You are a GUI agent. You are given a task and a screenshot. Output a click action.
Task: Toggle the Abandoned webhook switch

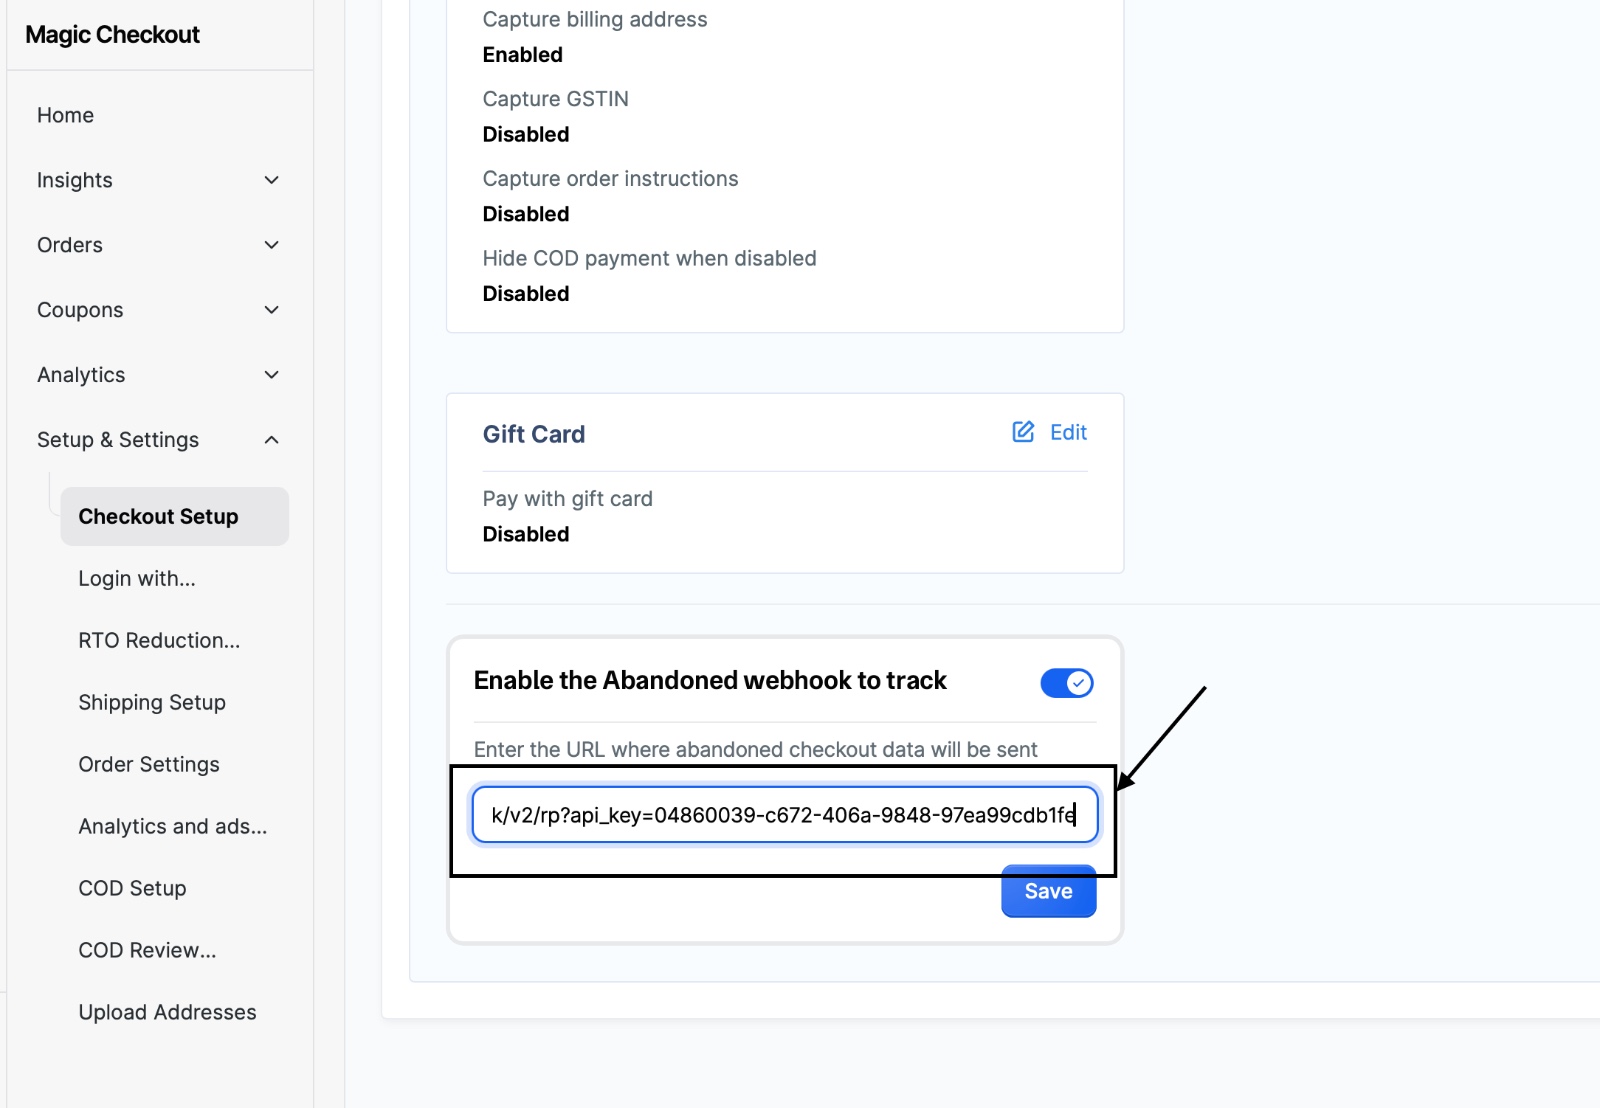point(1066,683)
